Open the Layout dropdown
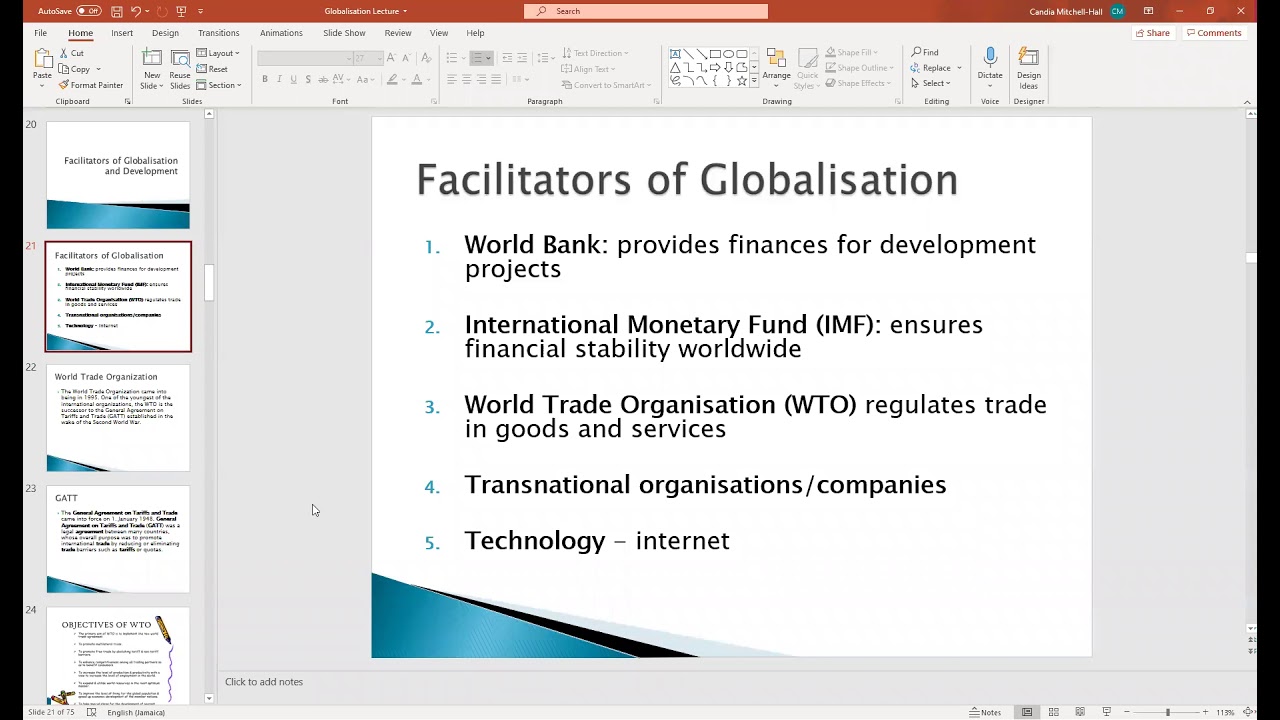Viewport: 1280px width, 720px height. (x=218, y=53)
